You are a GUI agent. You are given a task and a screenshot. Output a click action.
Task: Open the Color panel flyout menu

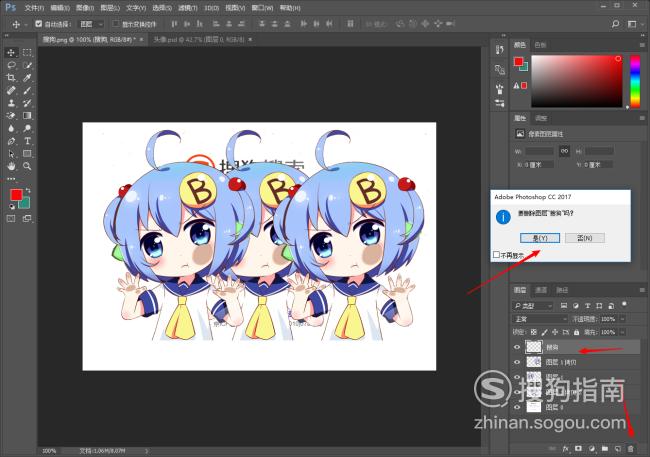[x=642, y=45]
